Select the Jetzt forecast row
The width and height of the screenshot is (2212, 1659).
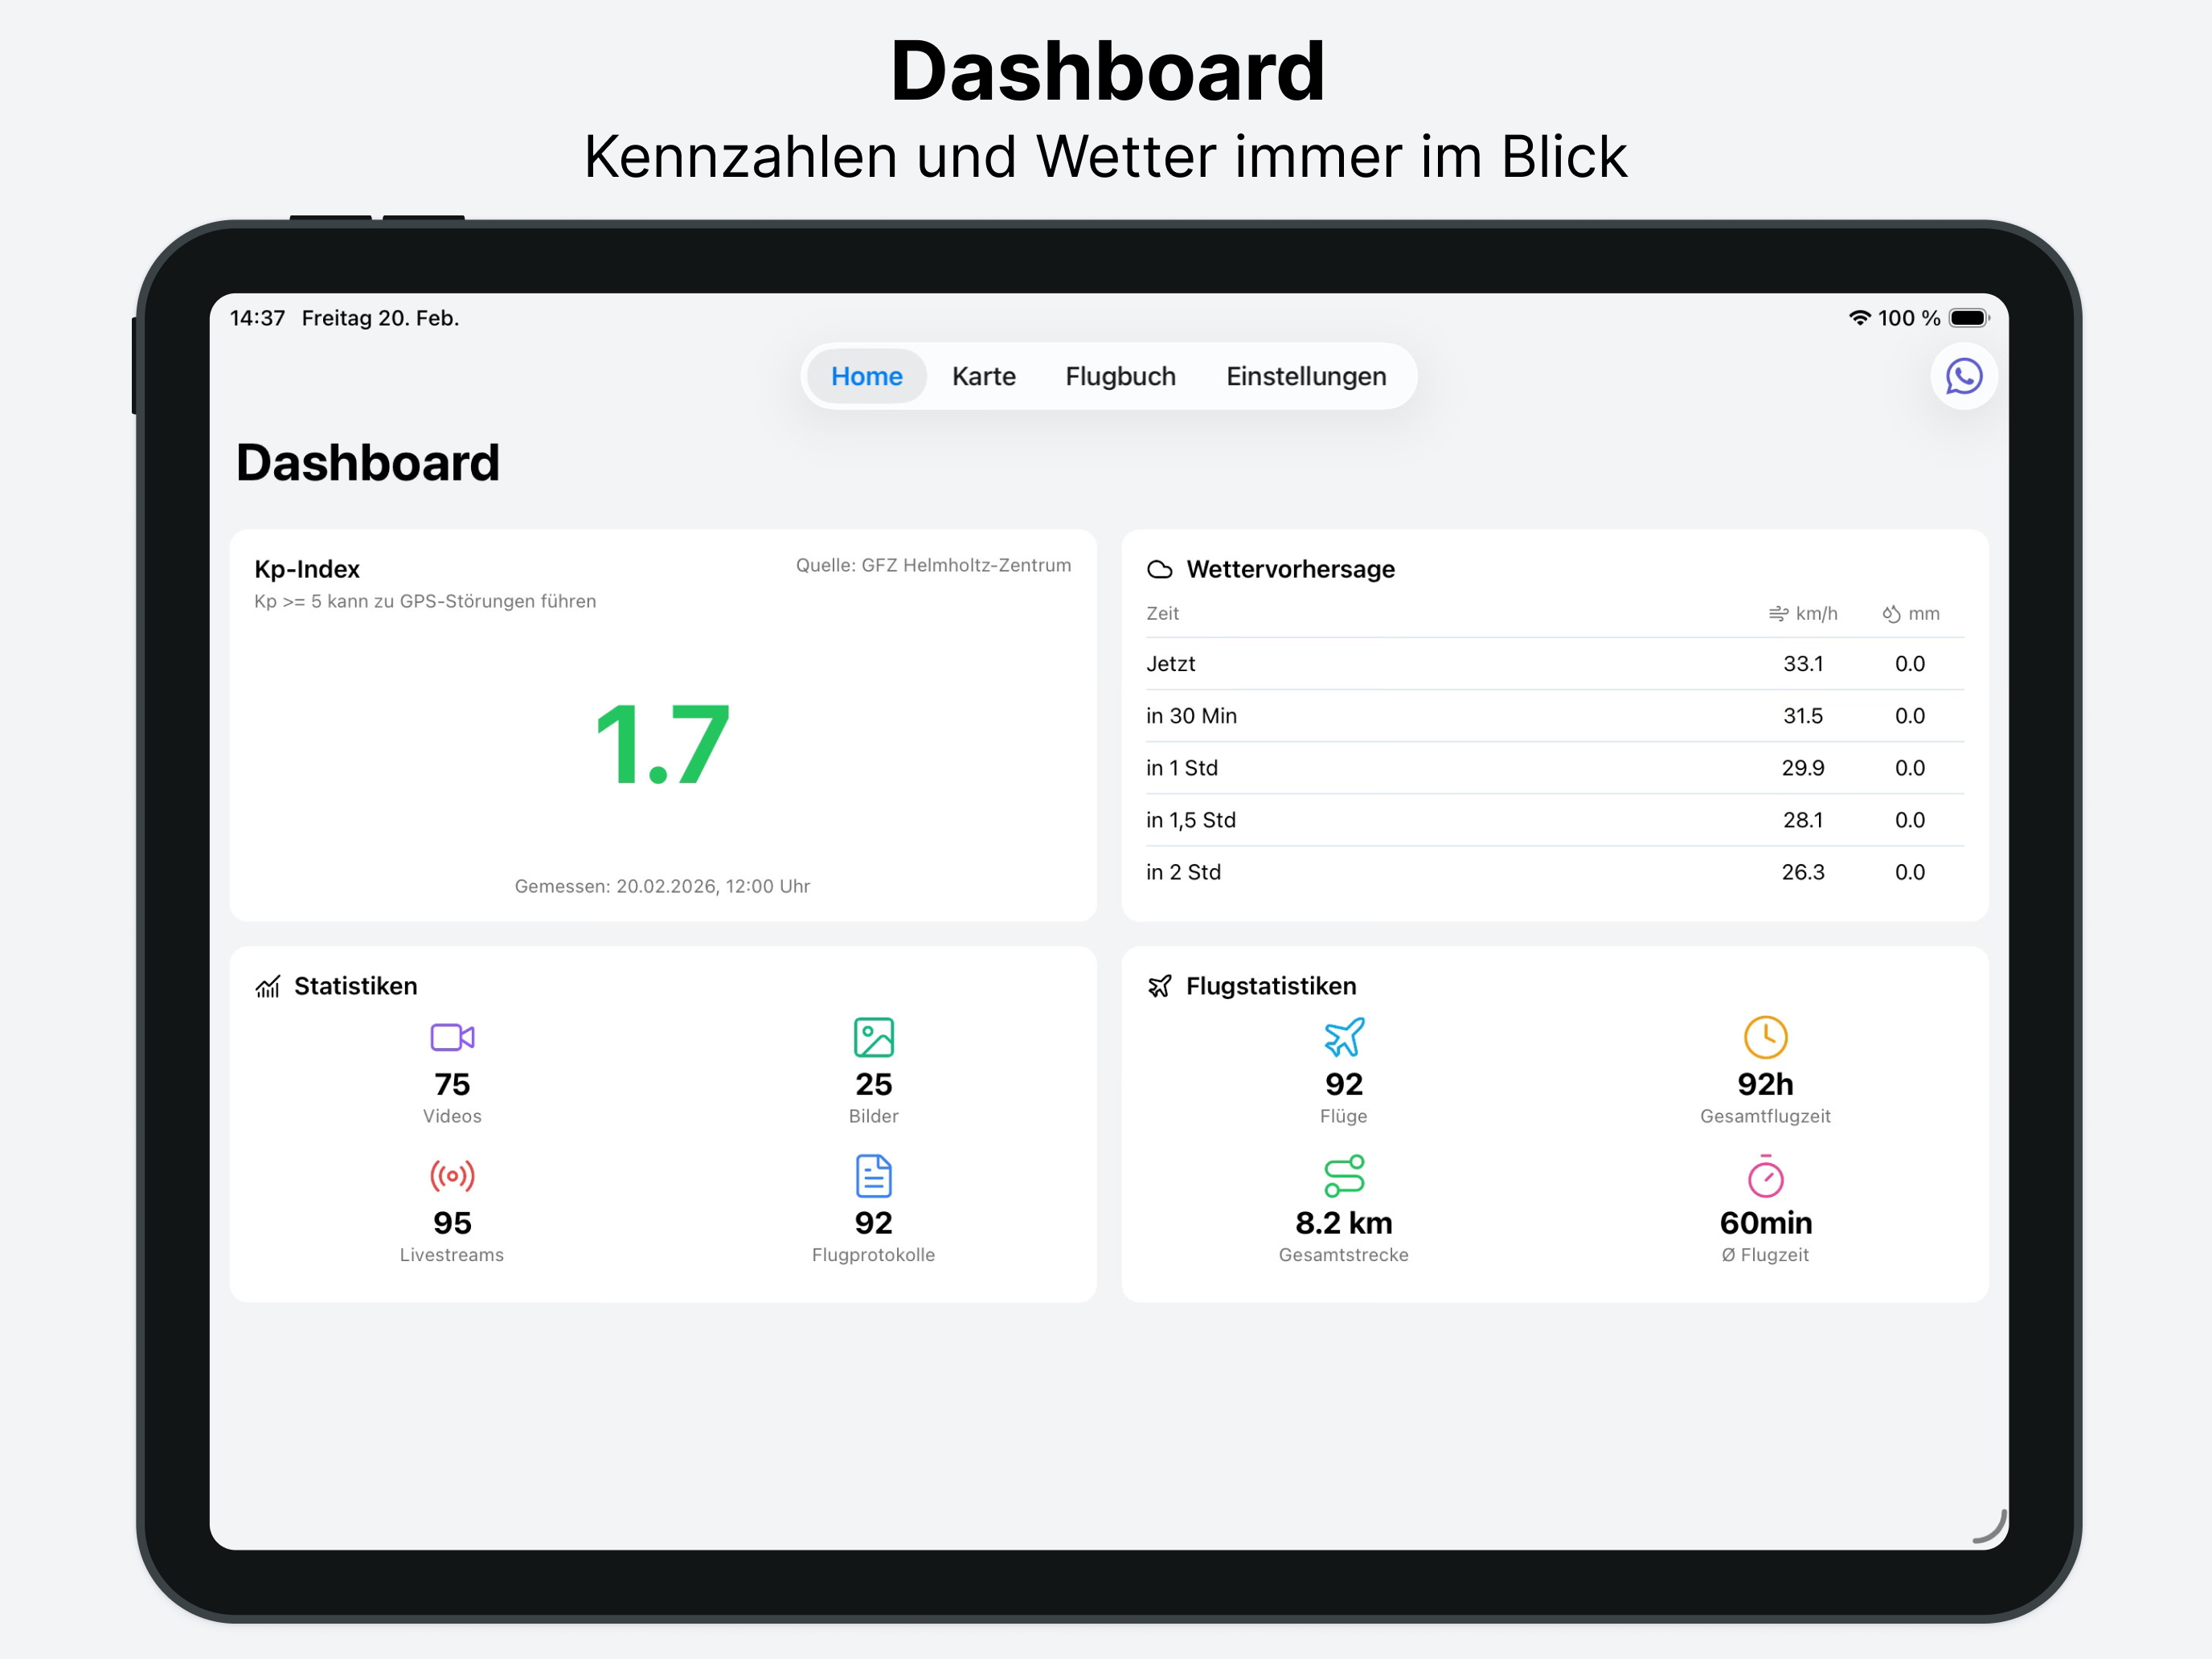click(x=1554, y=664)
